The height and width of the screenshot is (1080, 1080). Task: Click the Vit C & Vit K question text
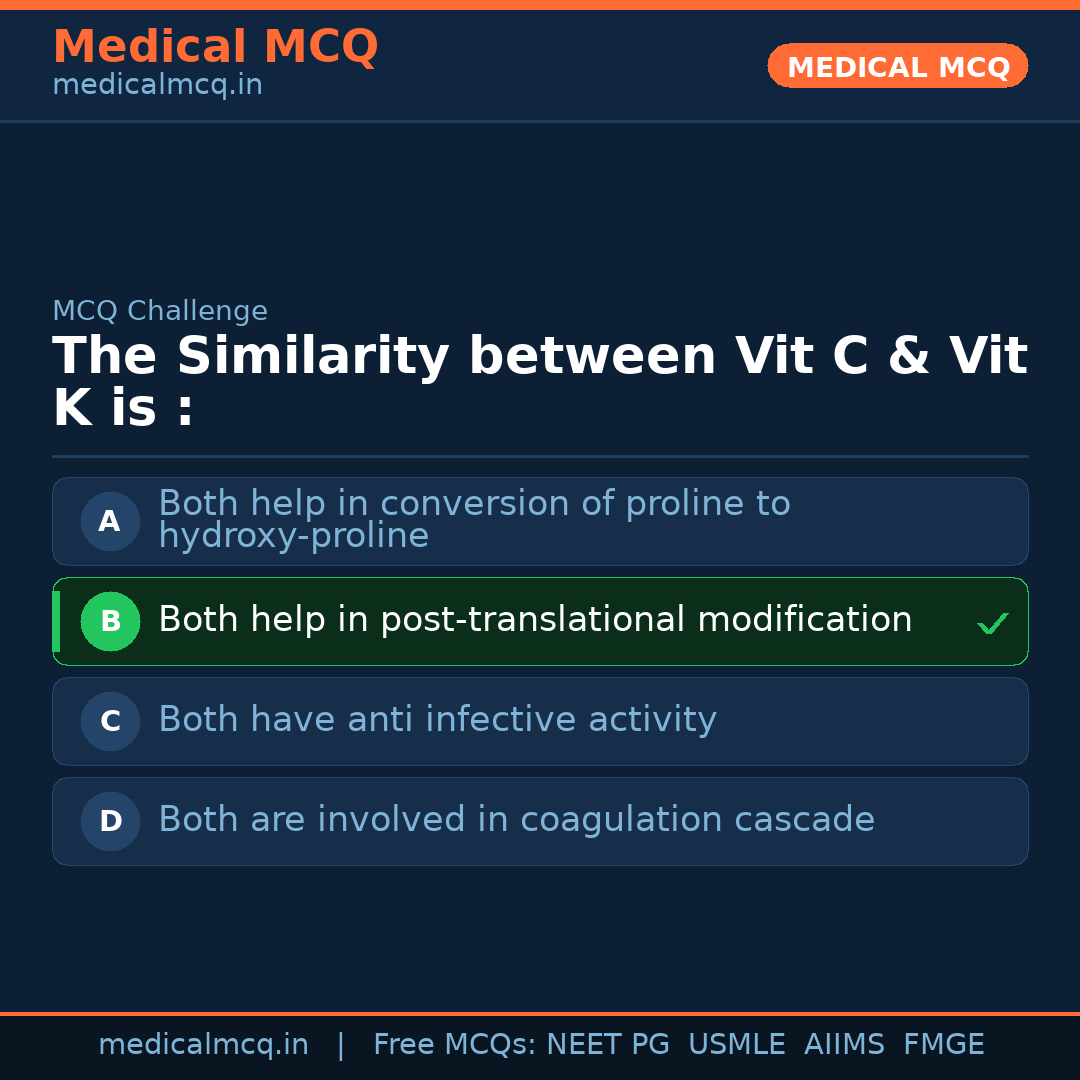(540, 382)
